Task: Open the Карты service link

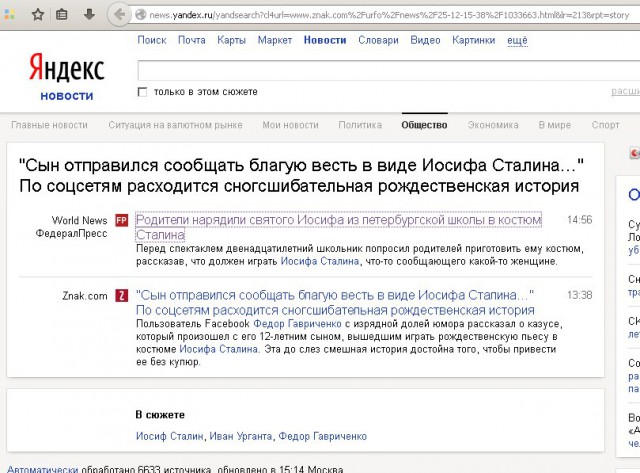Action: pyautogui.click(x=231, y=40)
